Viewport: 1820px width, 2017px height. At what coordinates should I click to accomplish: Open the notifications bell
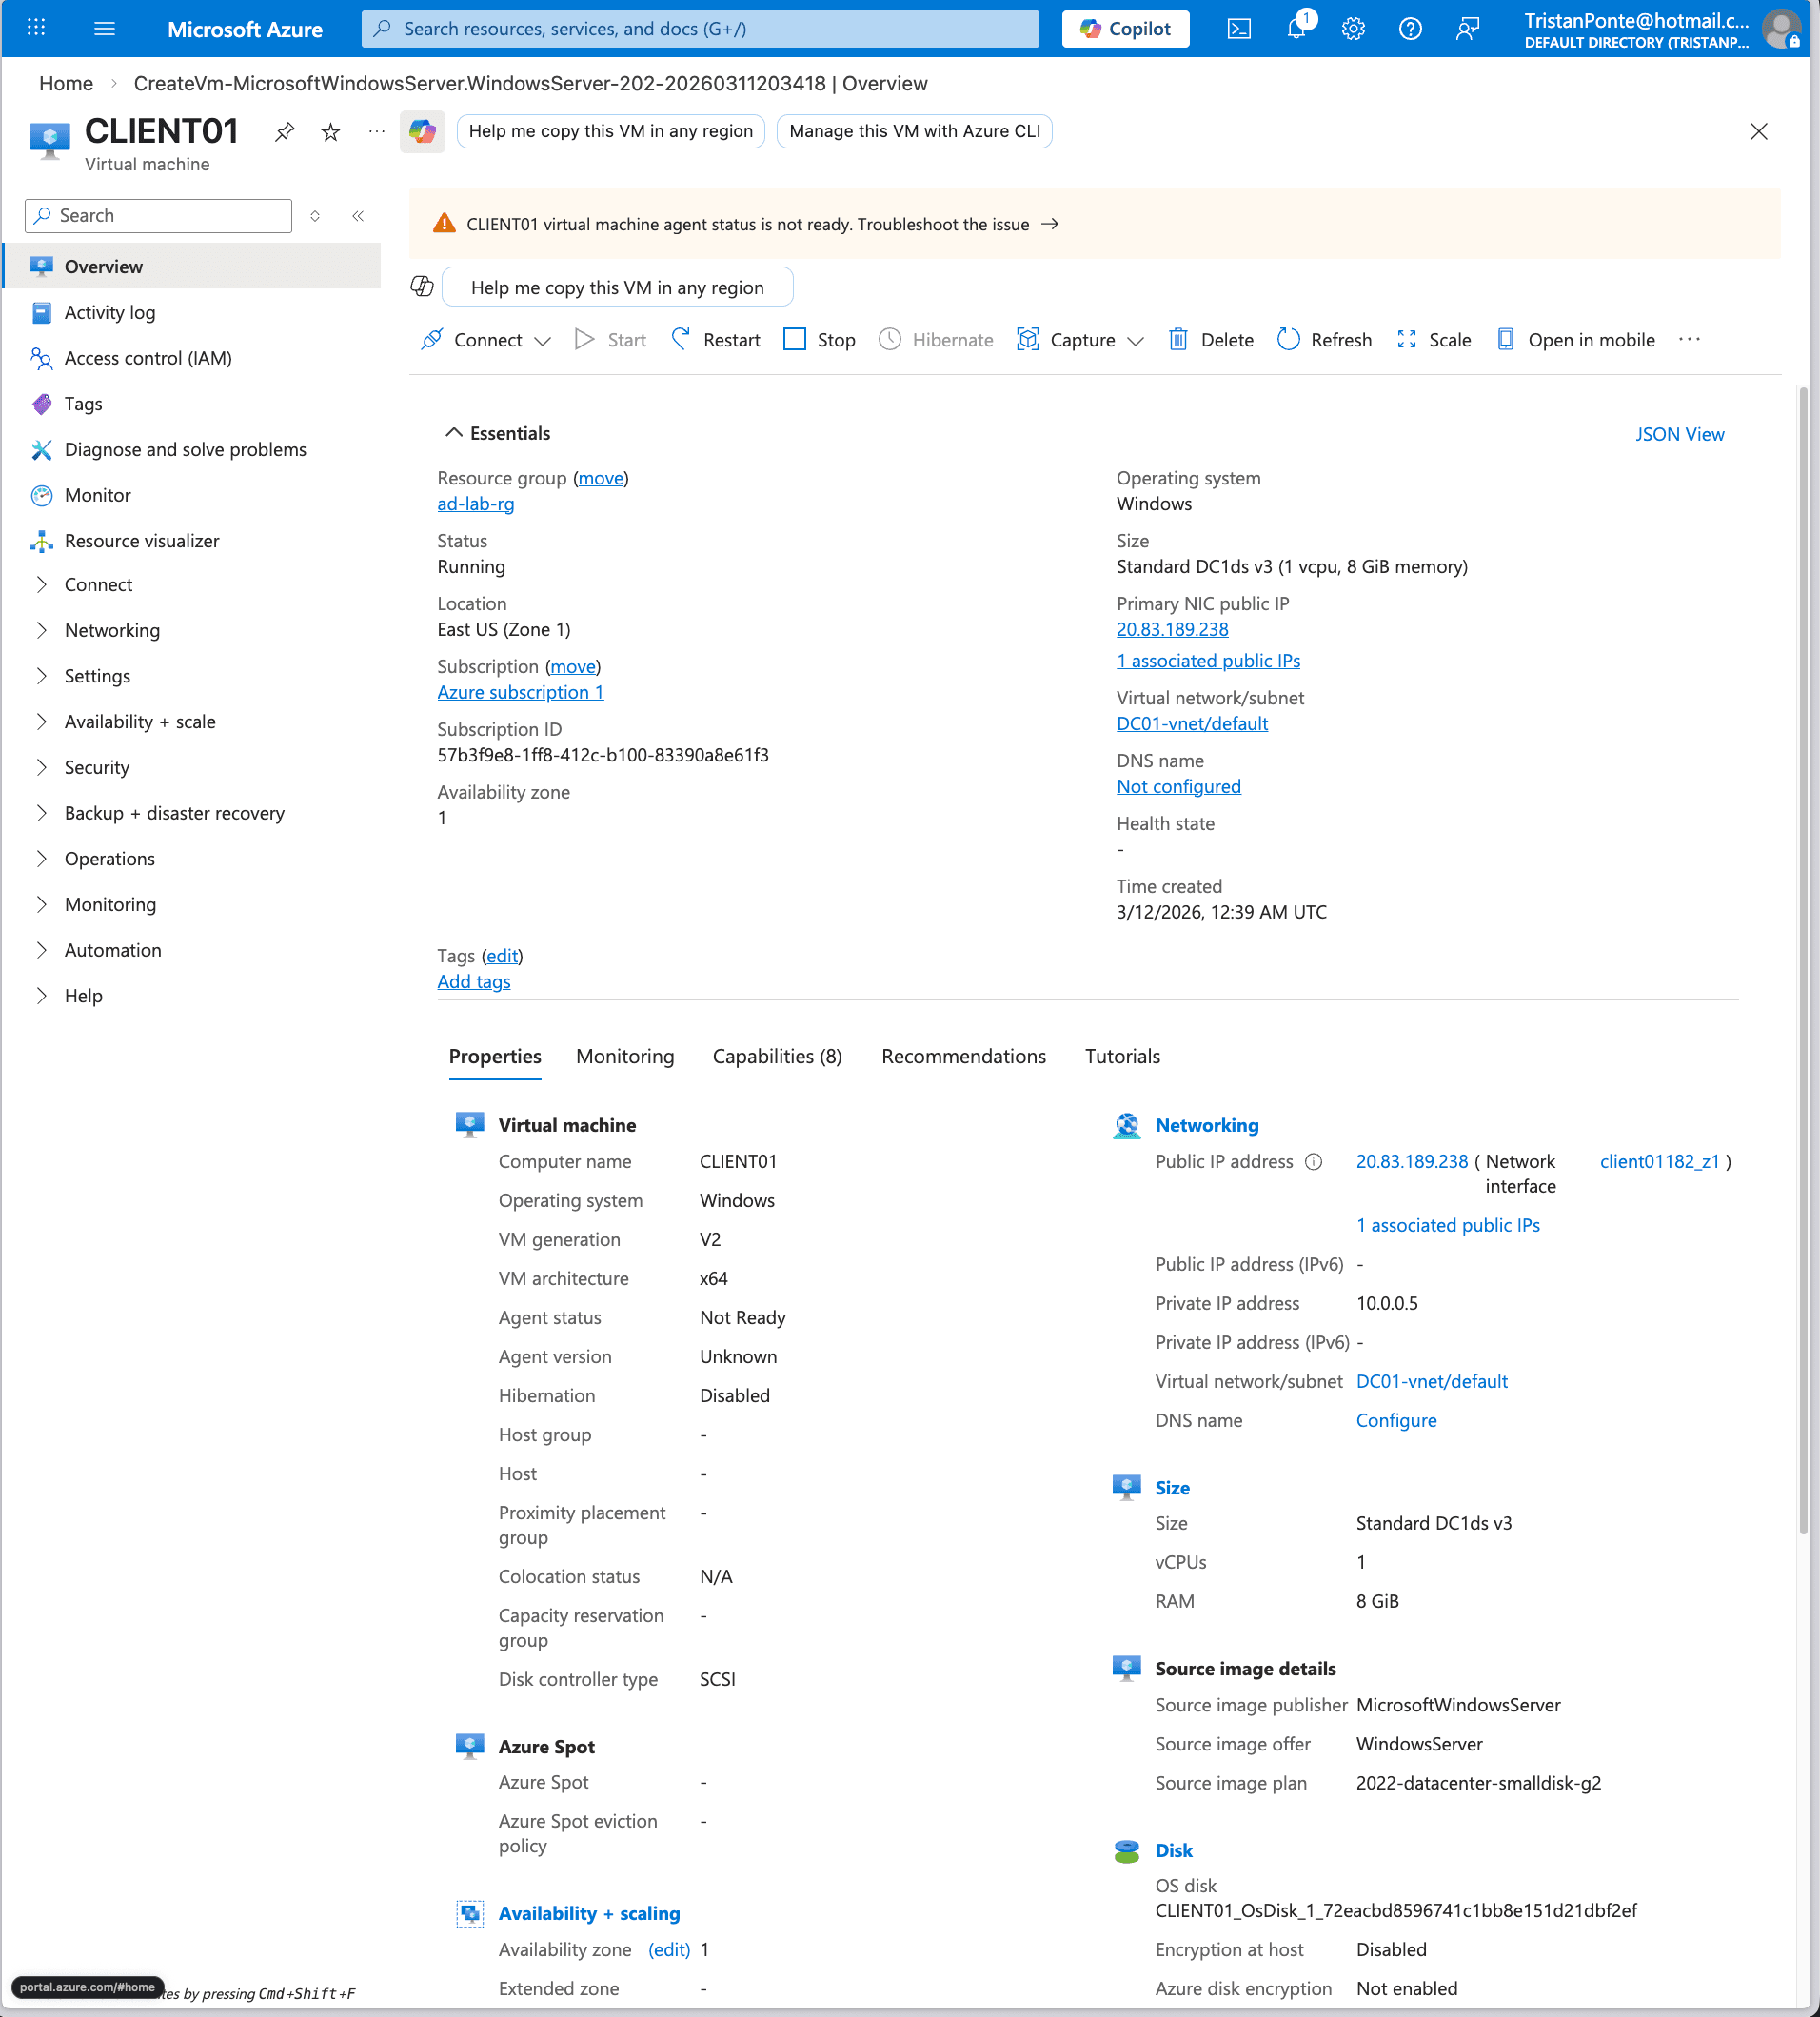1297,27
